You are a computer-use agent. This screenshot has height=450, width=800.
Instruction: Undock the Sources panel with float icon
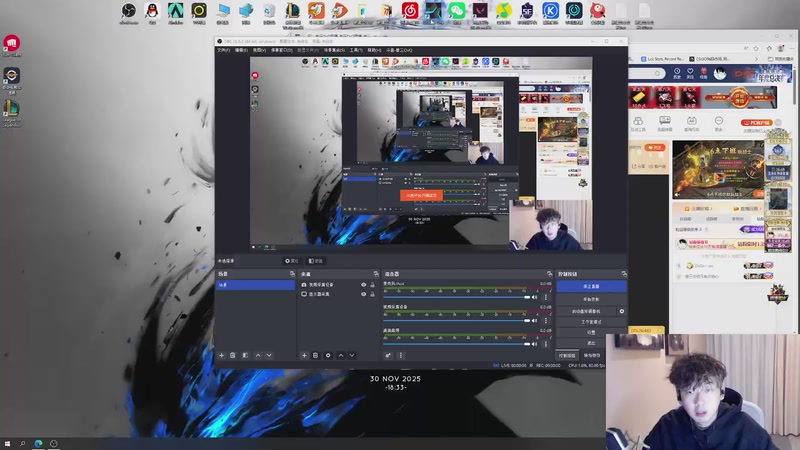point(376,274)
